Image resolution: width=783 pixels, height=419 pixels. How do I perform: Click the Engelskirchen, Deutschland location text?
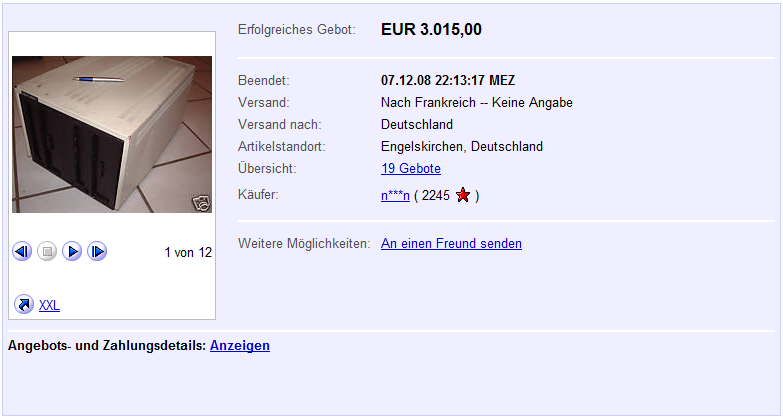pos(462,146)
